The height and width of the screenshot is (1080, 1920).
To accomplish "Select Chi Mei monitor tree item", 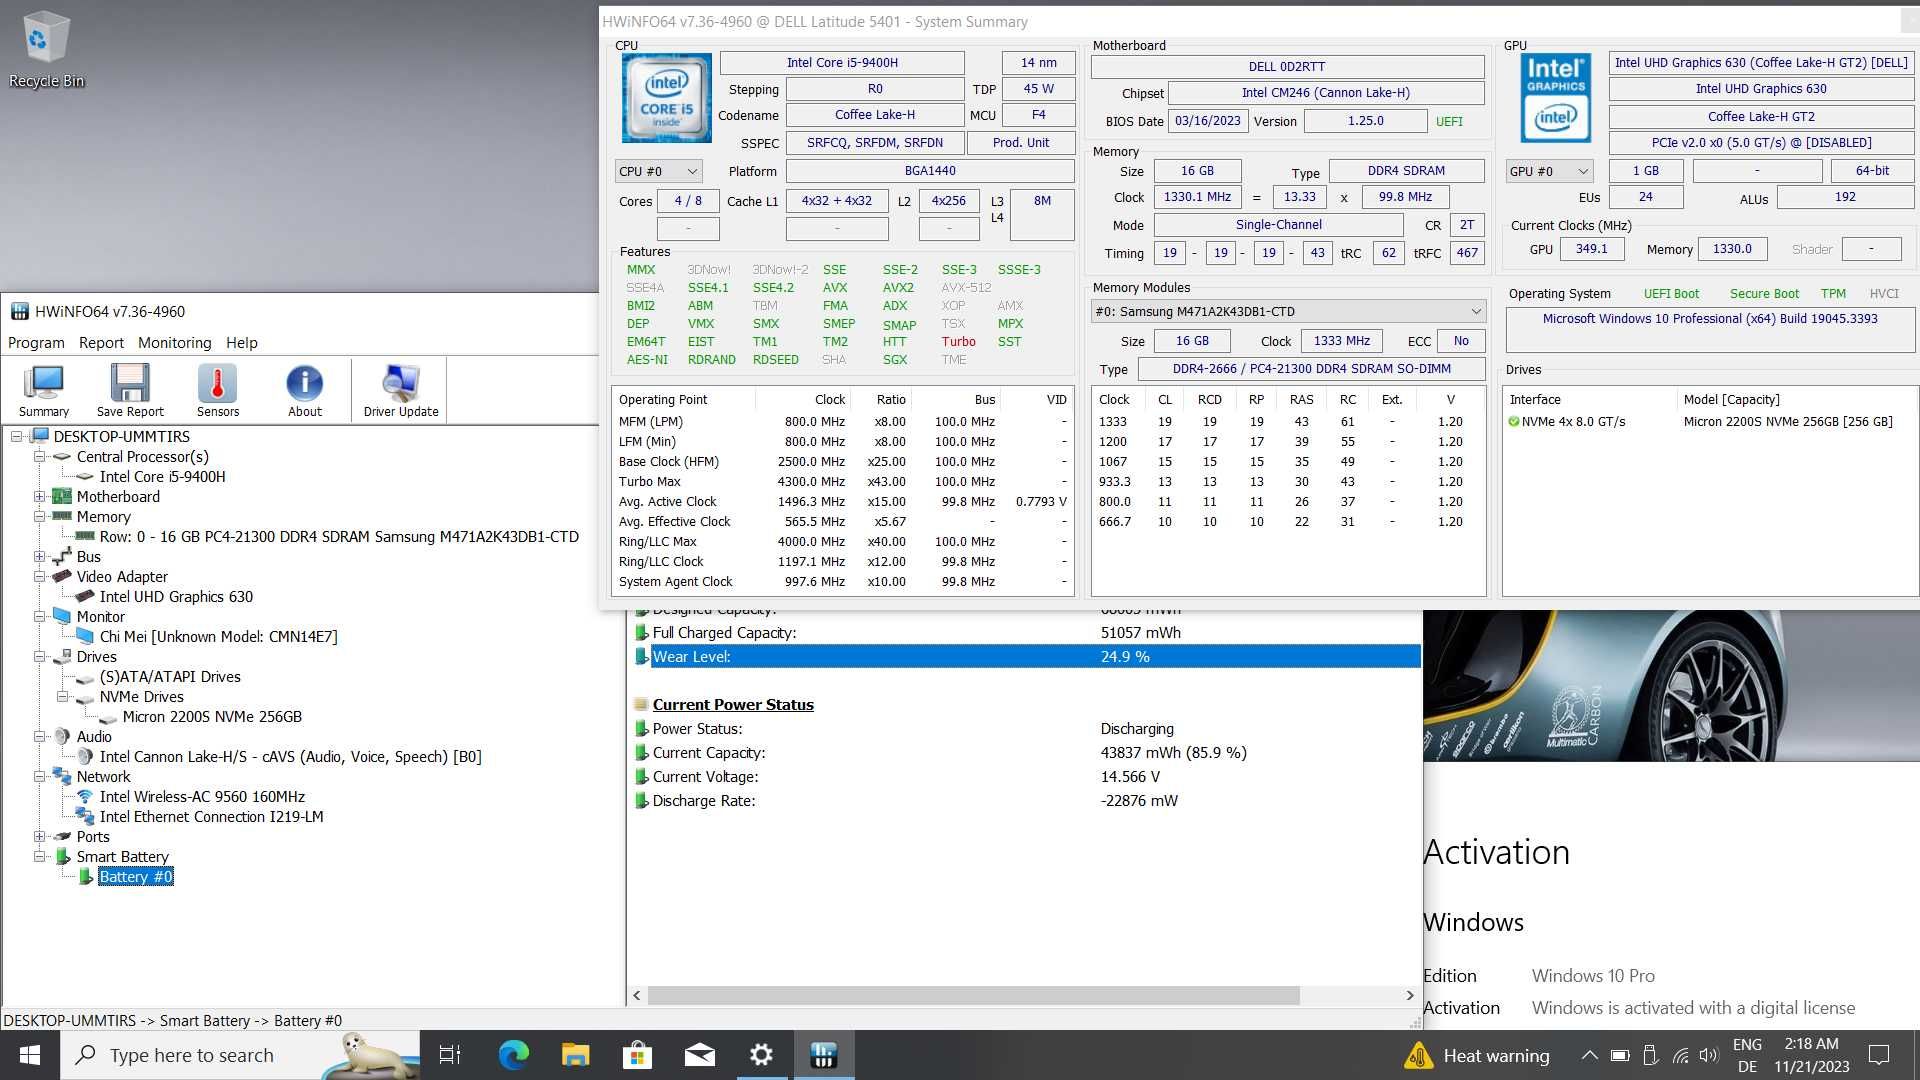I will tap(218, 637).
